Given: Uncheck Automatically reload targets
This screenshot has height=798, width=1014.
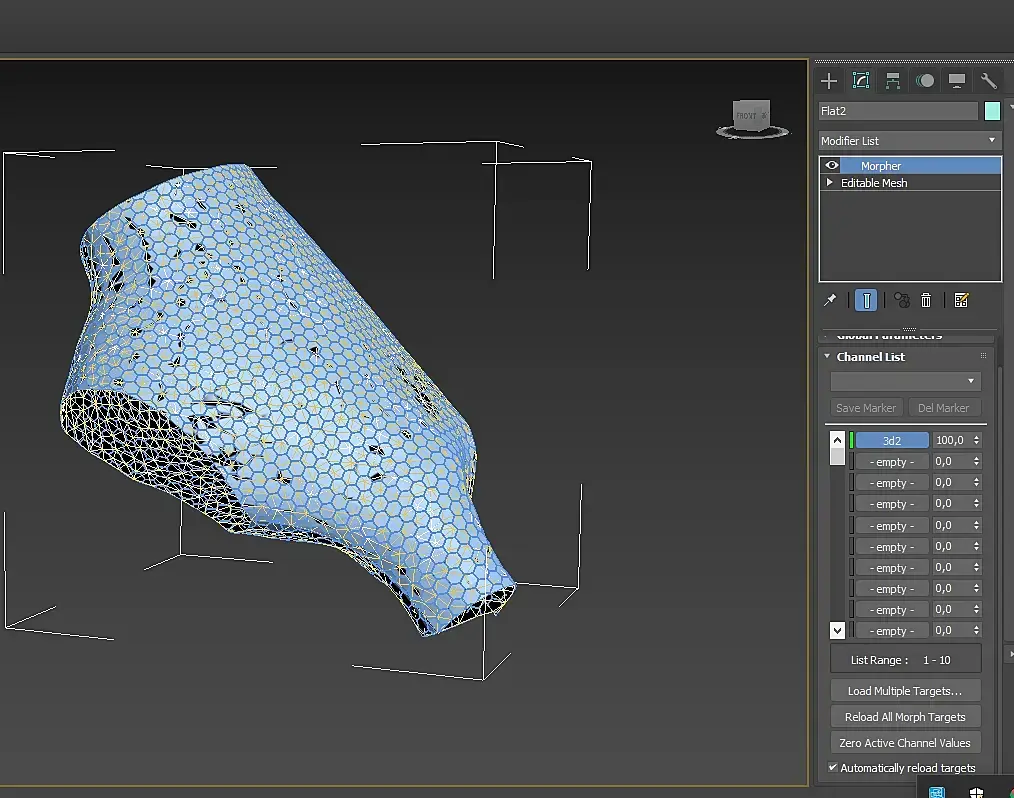Looking at the screenshot, I should [834, 768].
